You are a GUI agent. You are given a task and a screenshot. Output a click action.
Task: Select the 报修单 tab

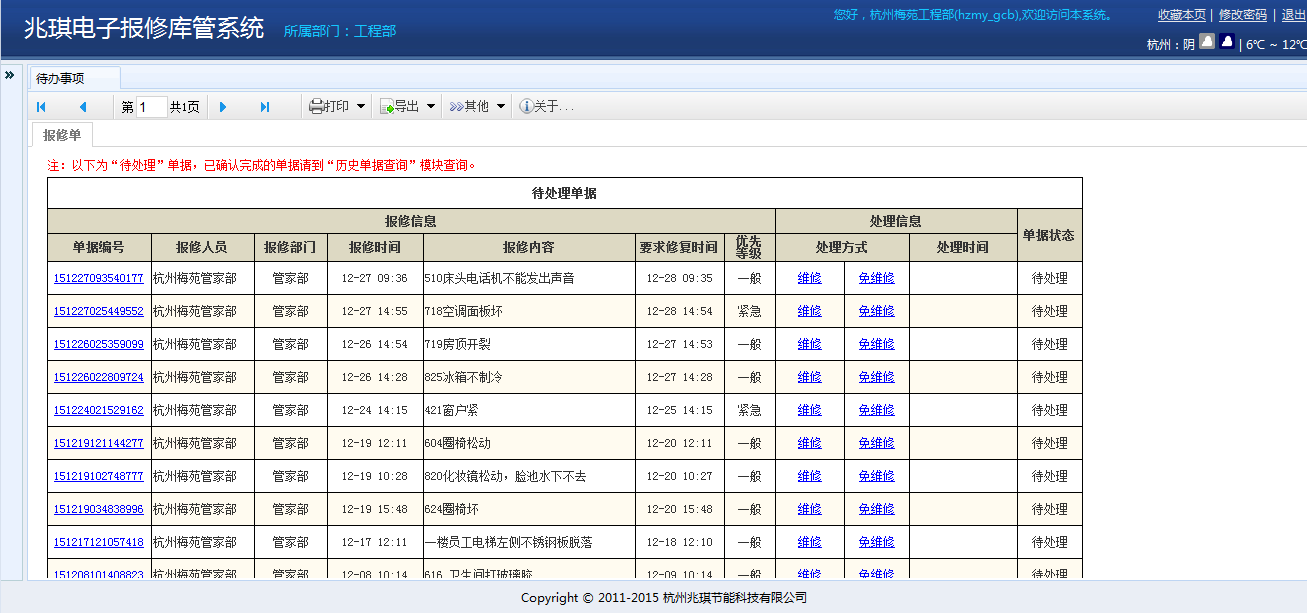62,135
